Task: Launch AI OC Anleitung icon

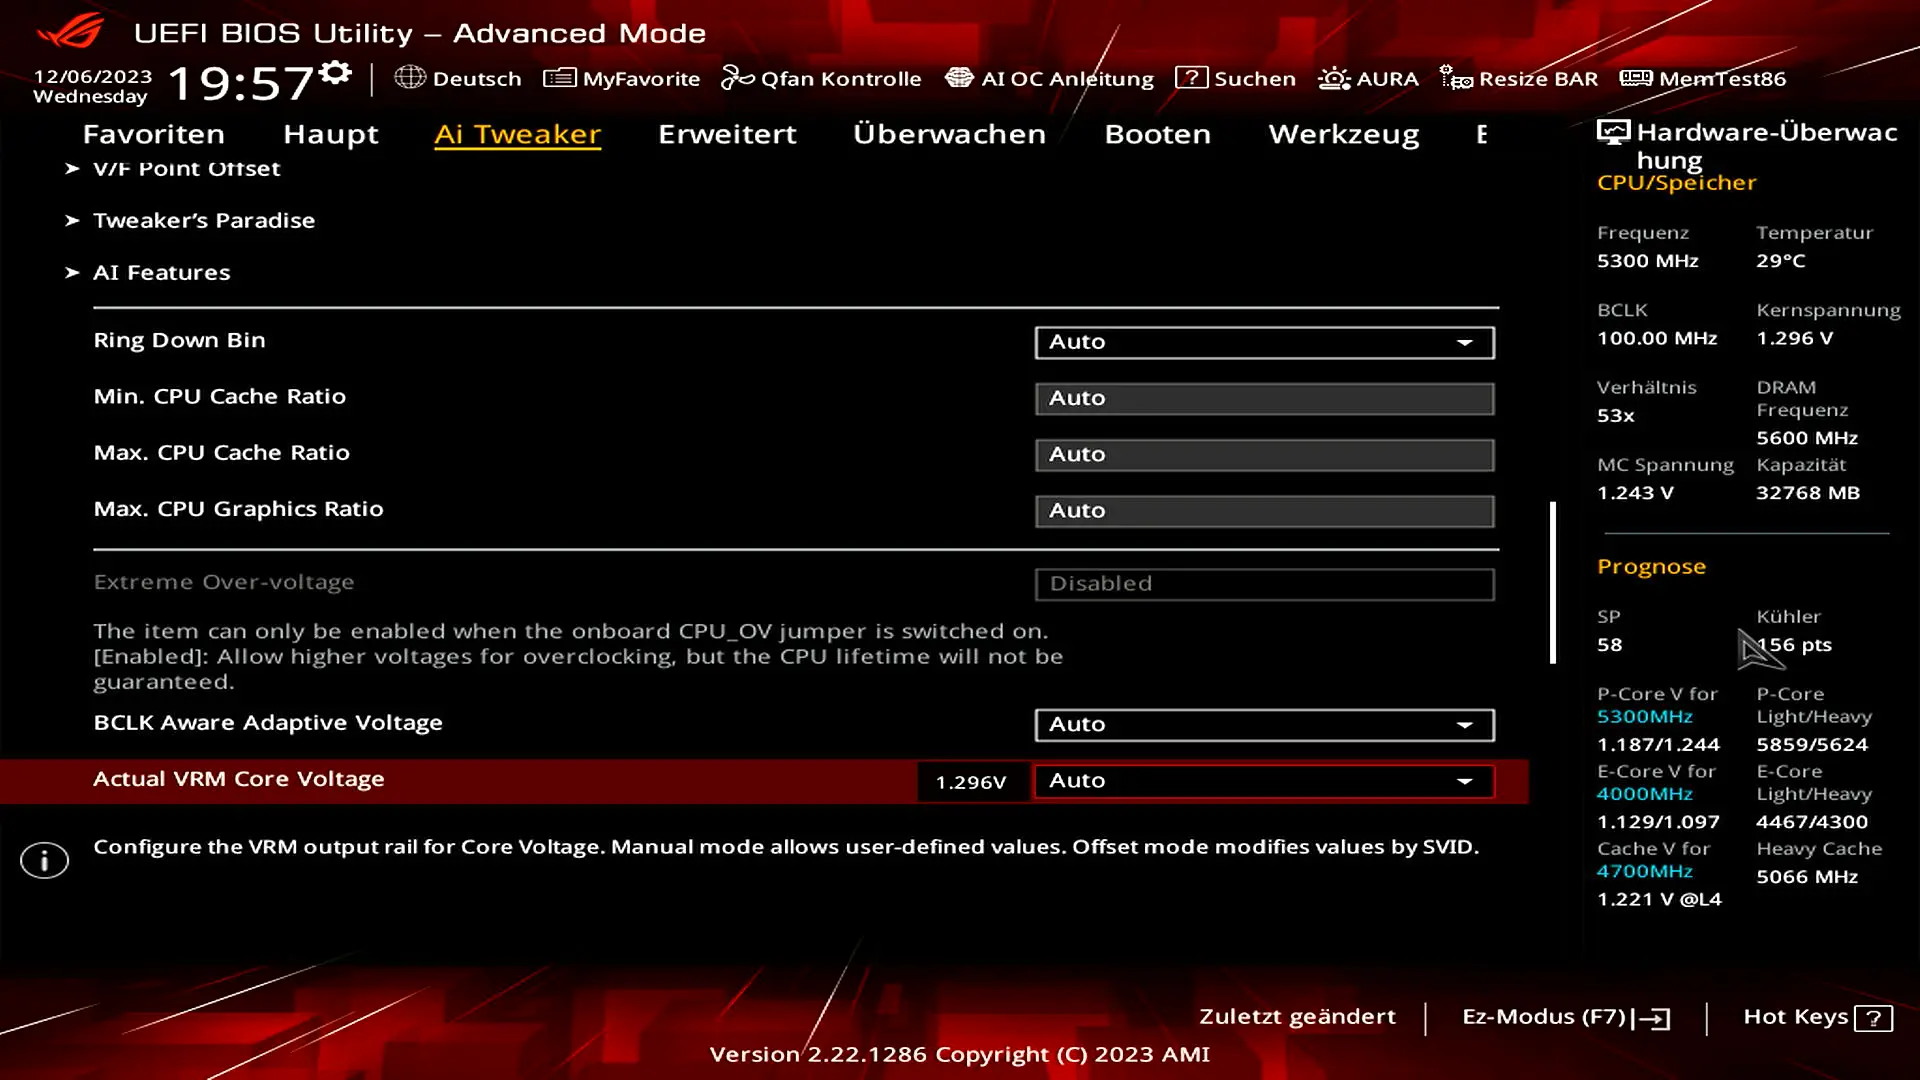Action: [959, 77]
